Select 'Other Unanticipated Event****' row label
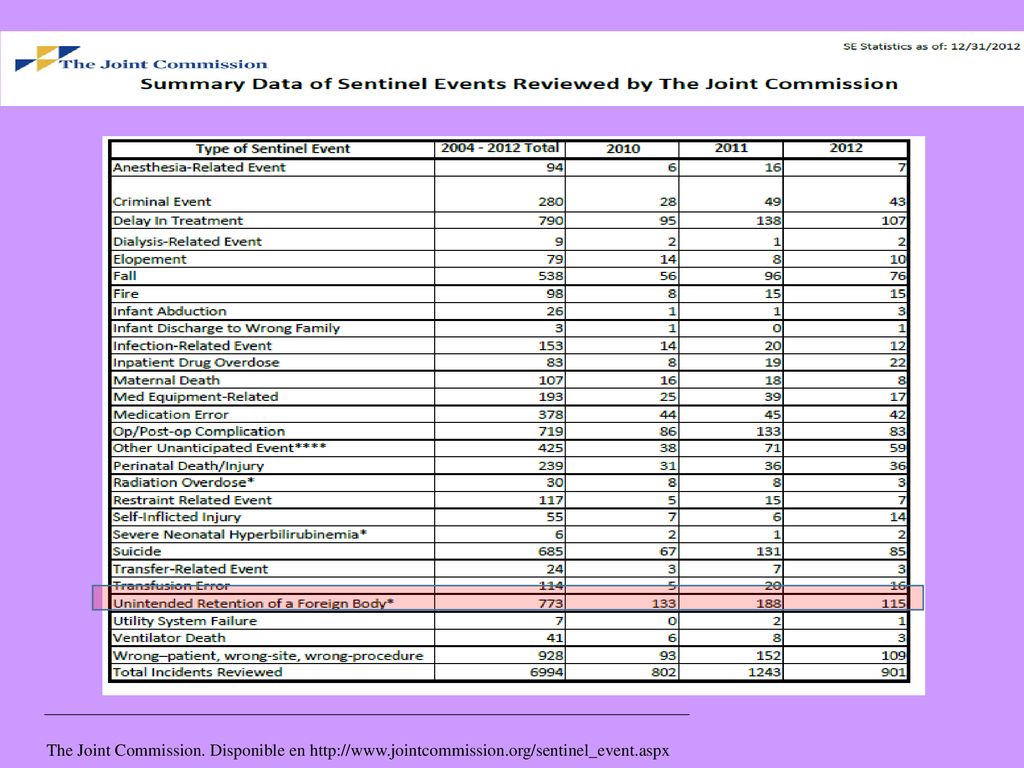 point(219,448)
